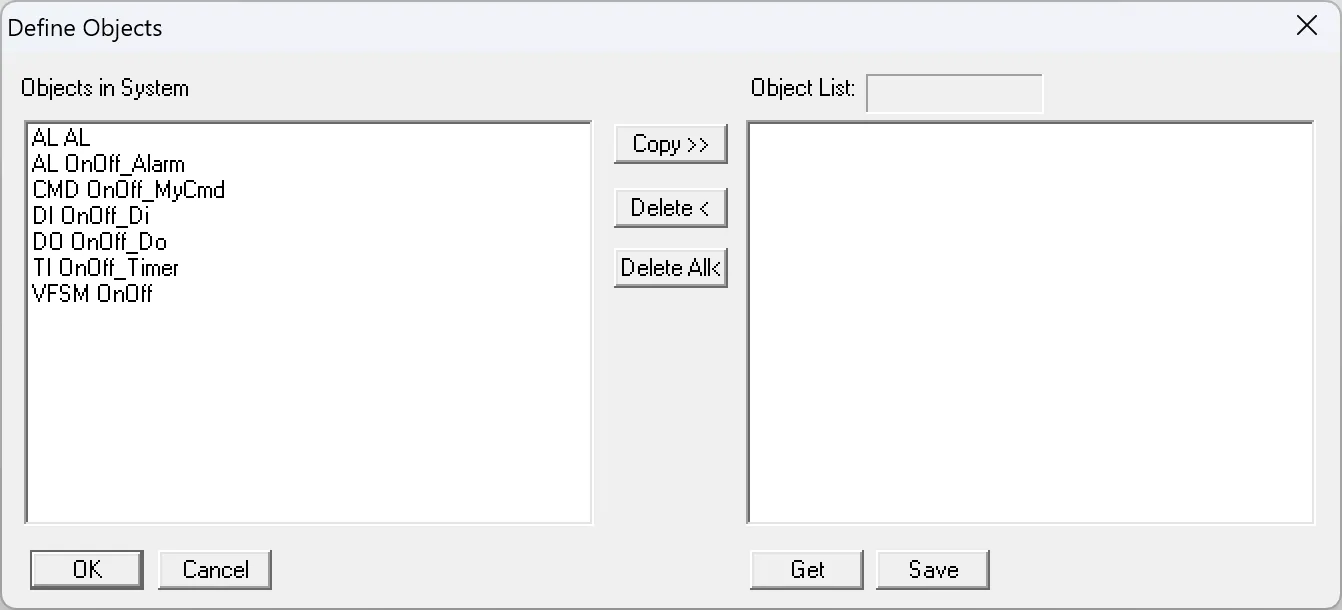The image size is (1342, 610).
Task: Click the Define Objects title bar
Action: pyautogui.click(x=600, y=27)
